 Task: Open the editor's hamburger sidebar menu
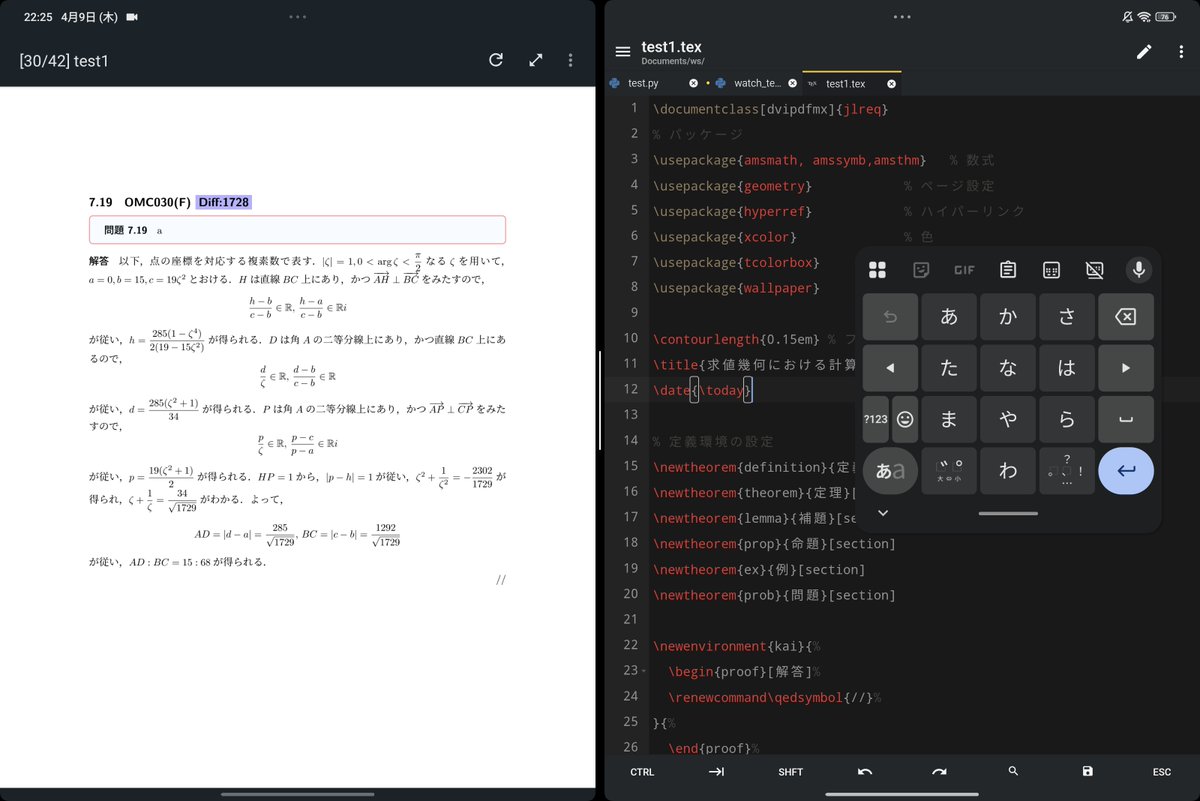tap(623, 52)
